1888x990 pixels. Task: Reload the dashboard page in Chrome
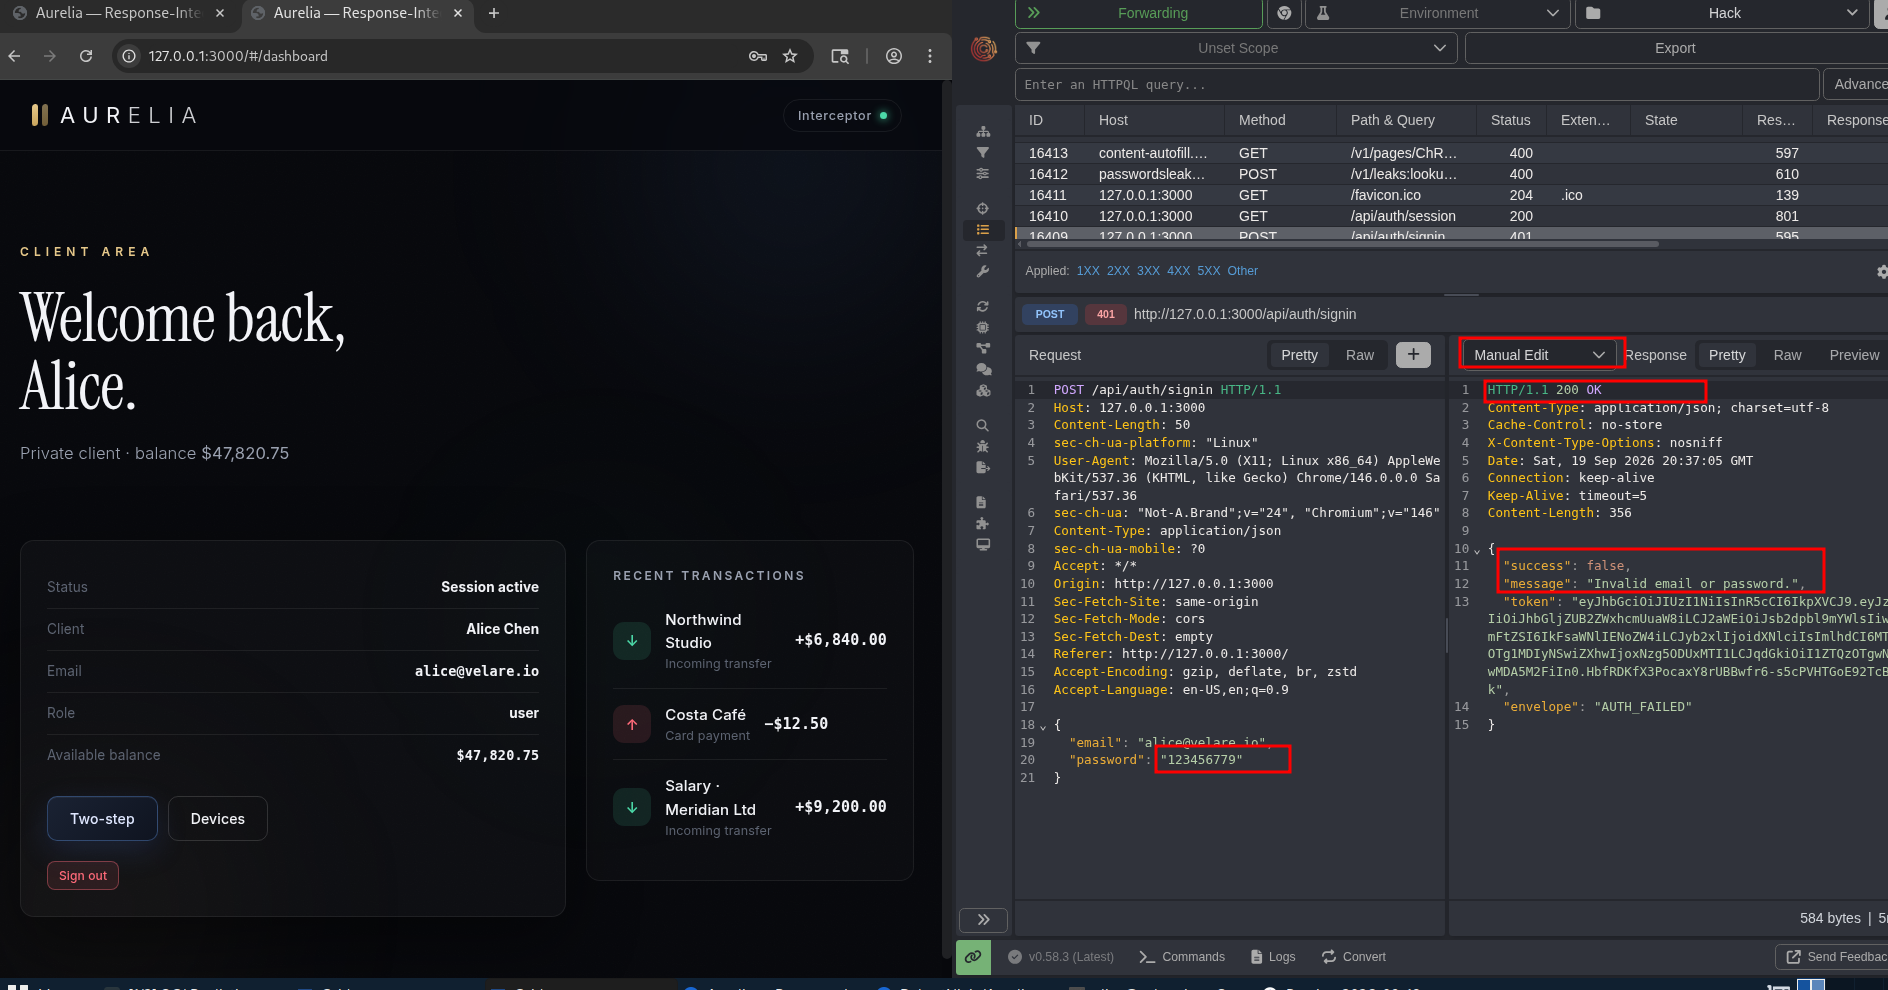tap(86, 56)
